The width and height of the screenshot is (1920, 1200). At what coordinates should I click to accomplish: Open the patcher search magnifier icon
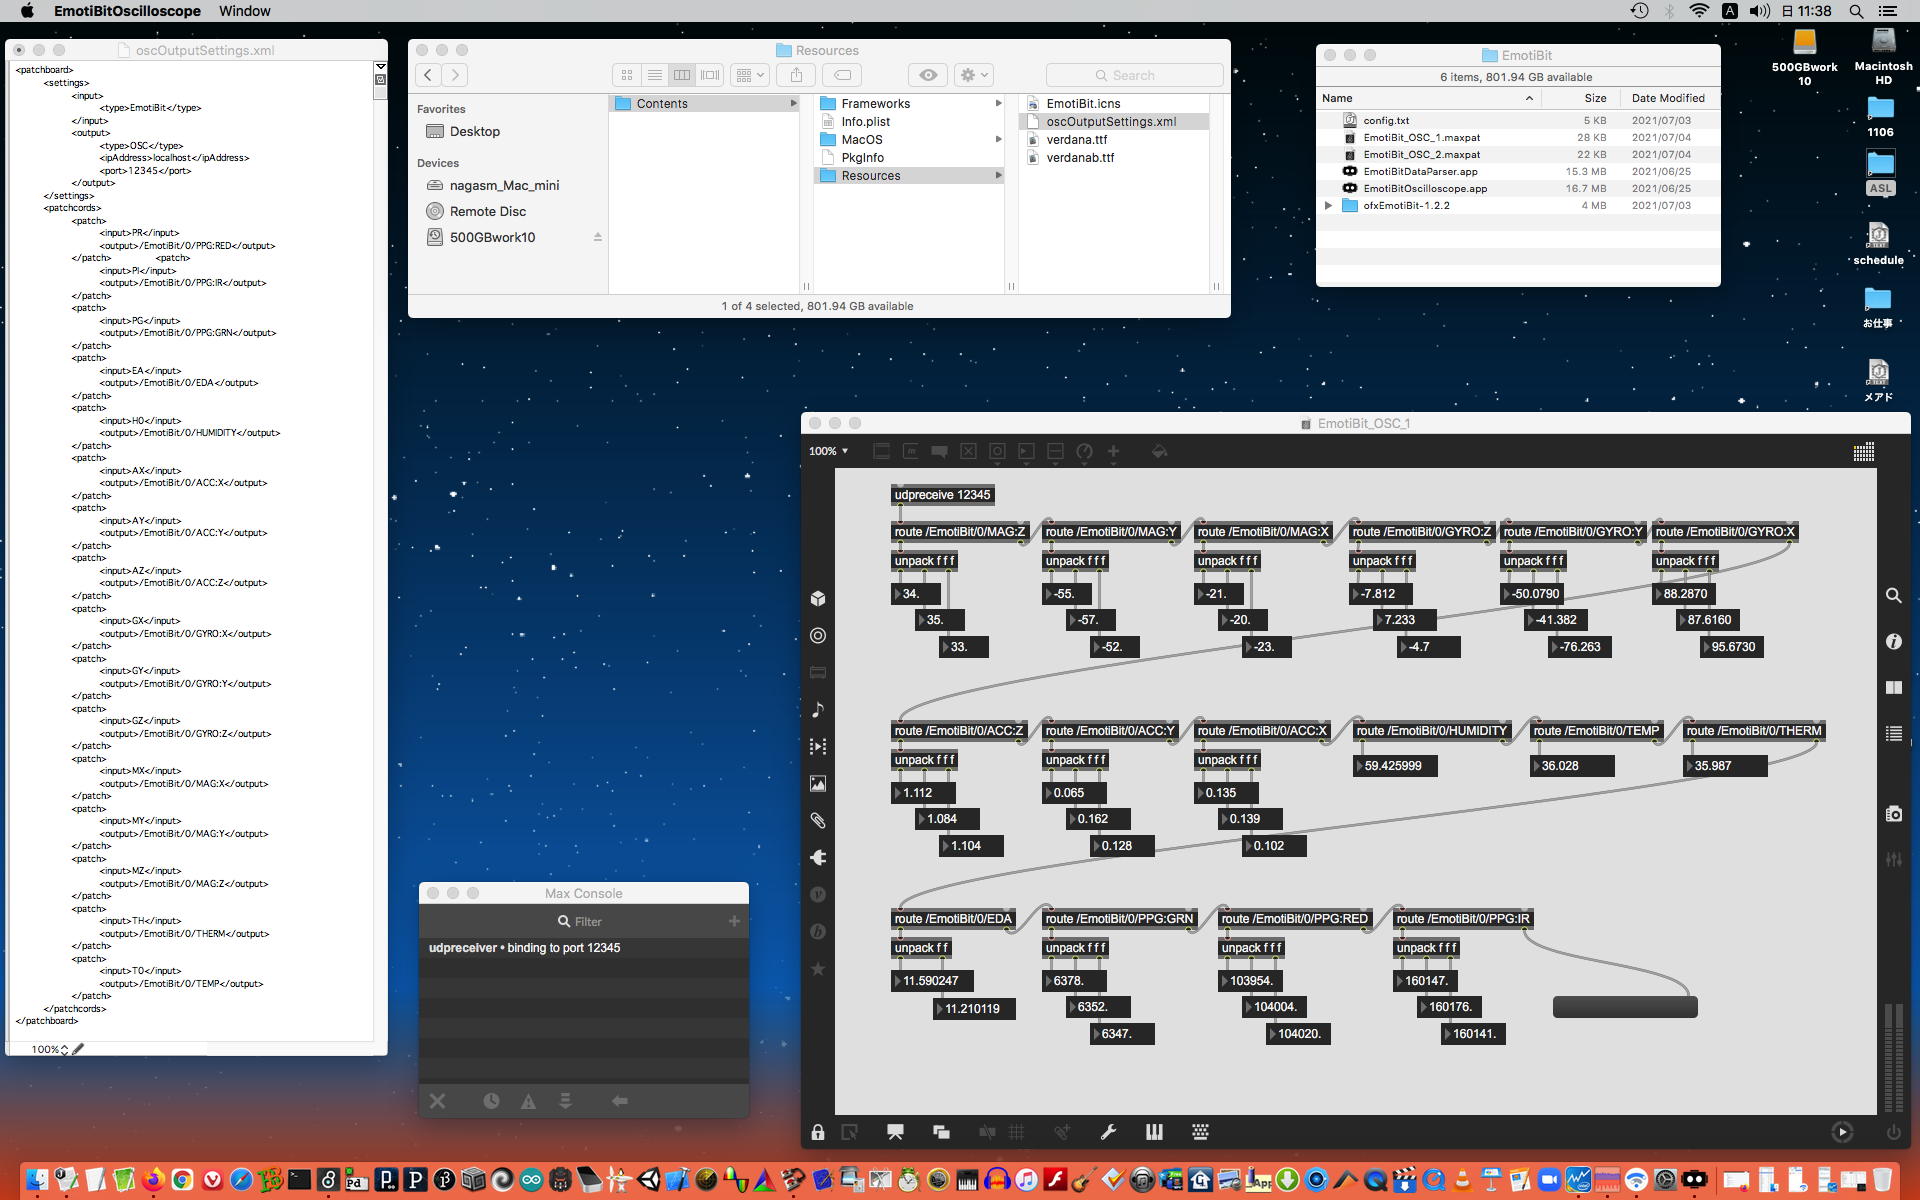tap(1893, 596)
